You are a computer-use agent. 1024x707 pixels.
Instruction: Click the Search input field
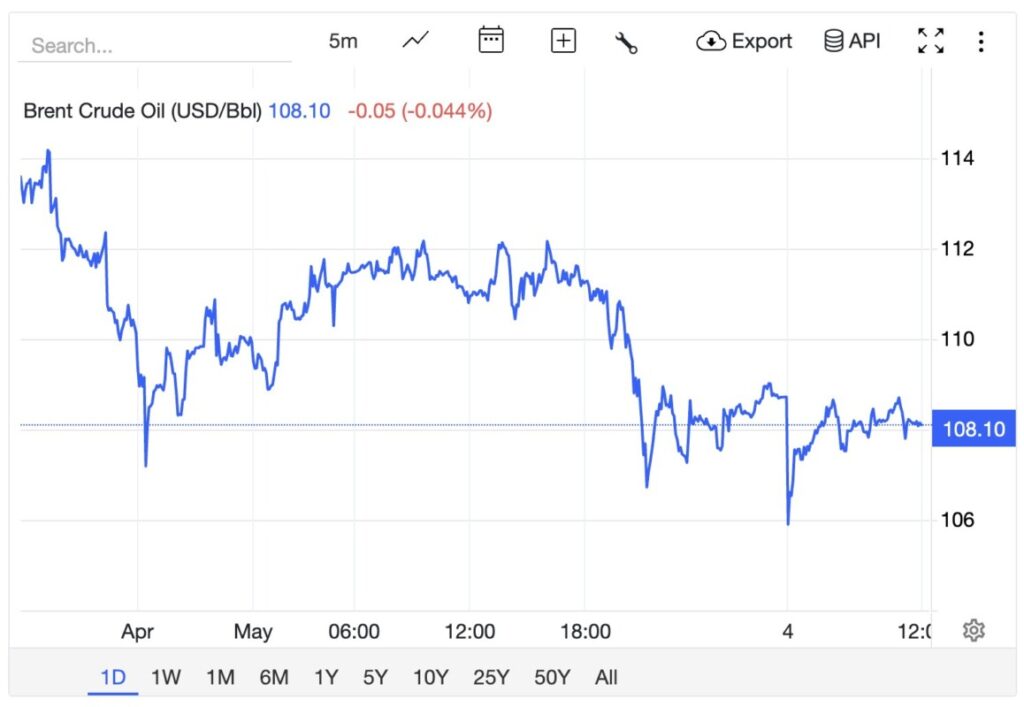(155, 46)
